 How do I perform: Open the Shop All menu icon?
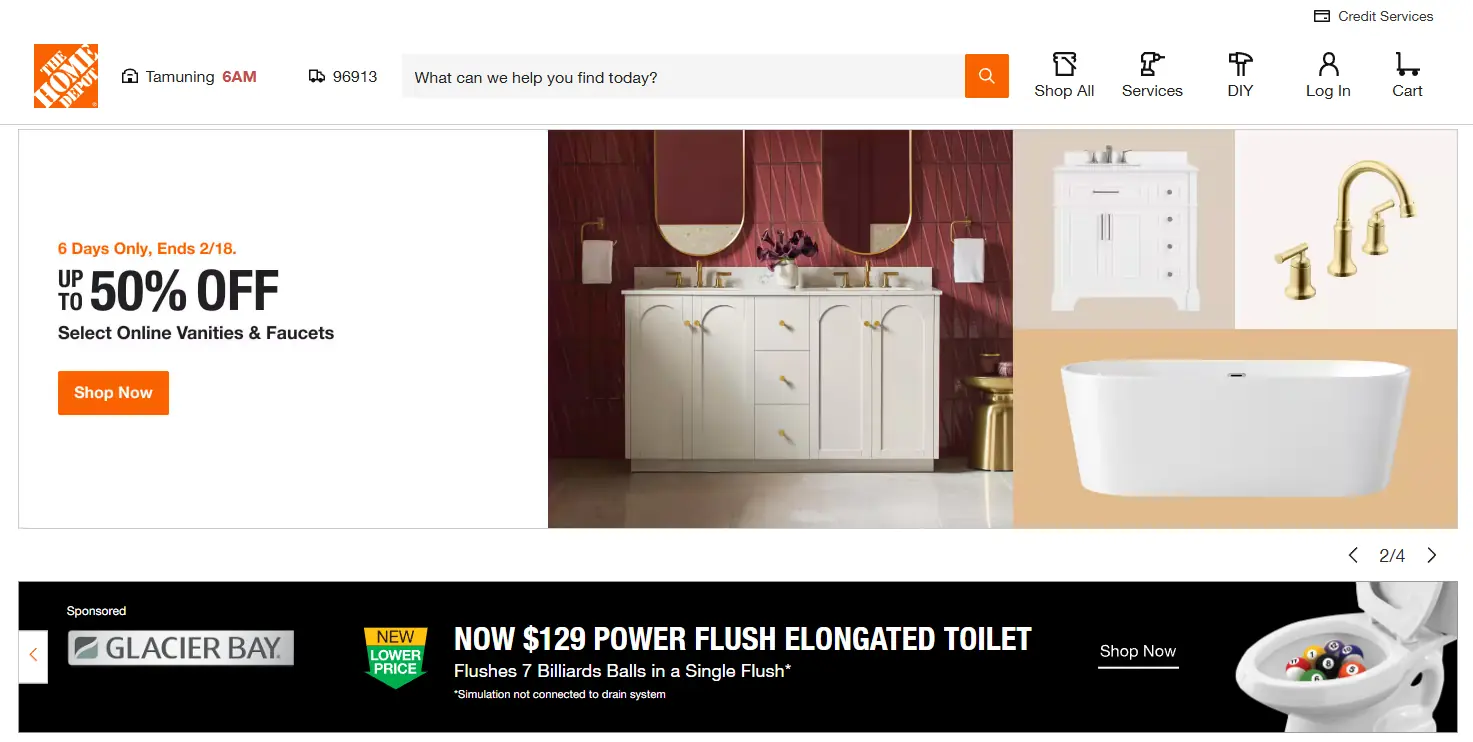pyautogui.click(x=1064, y=64)
